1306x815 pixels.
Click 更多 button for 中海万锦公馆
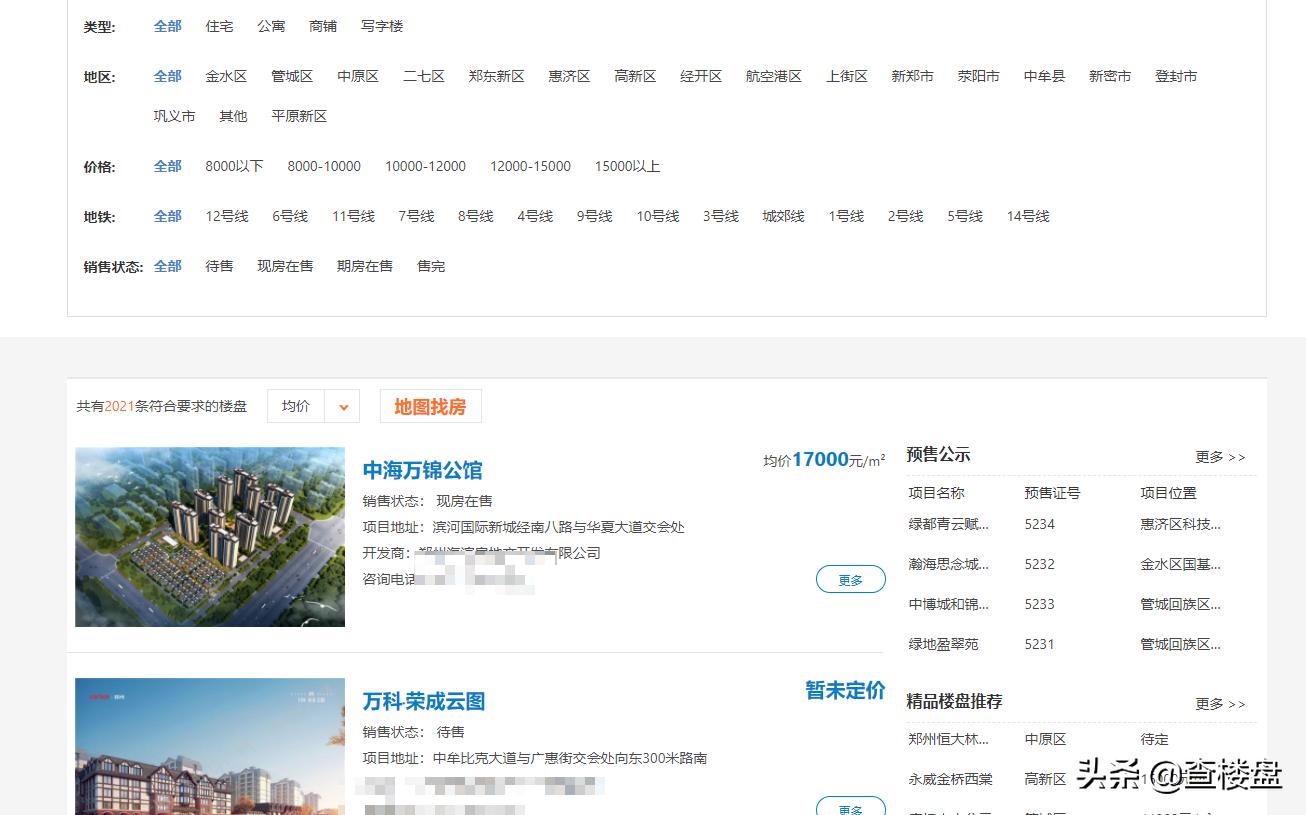point(850,578)
